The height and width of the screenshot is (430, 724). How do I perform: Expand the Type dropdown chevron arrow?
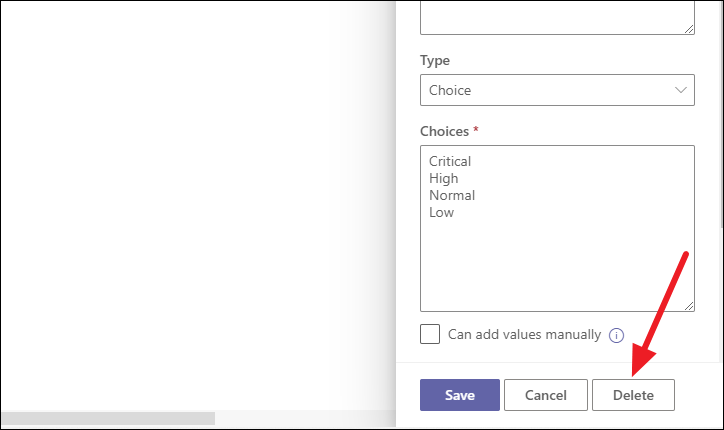pyautogui.click(x=682, y=90)
